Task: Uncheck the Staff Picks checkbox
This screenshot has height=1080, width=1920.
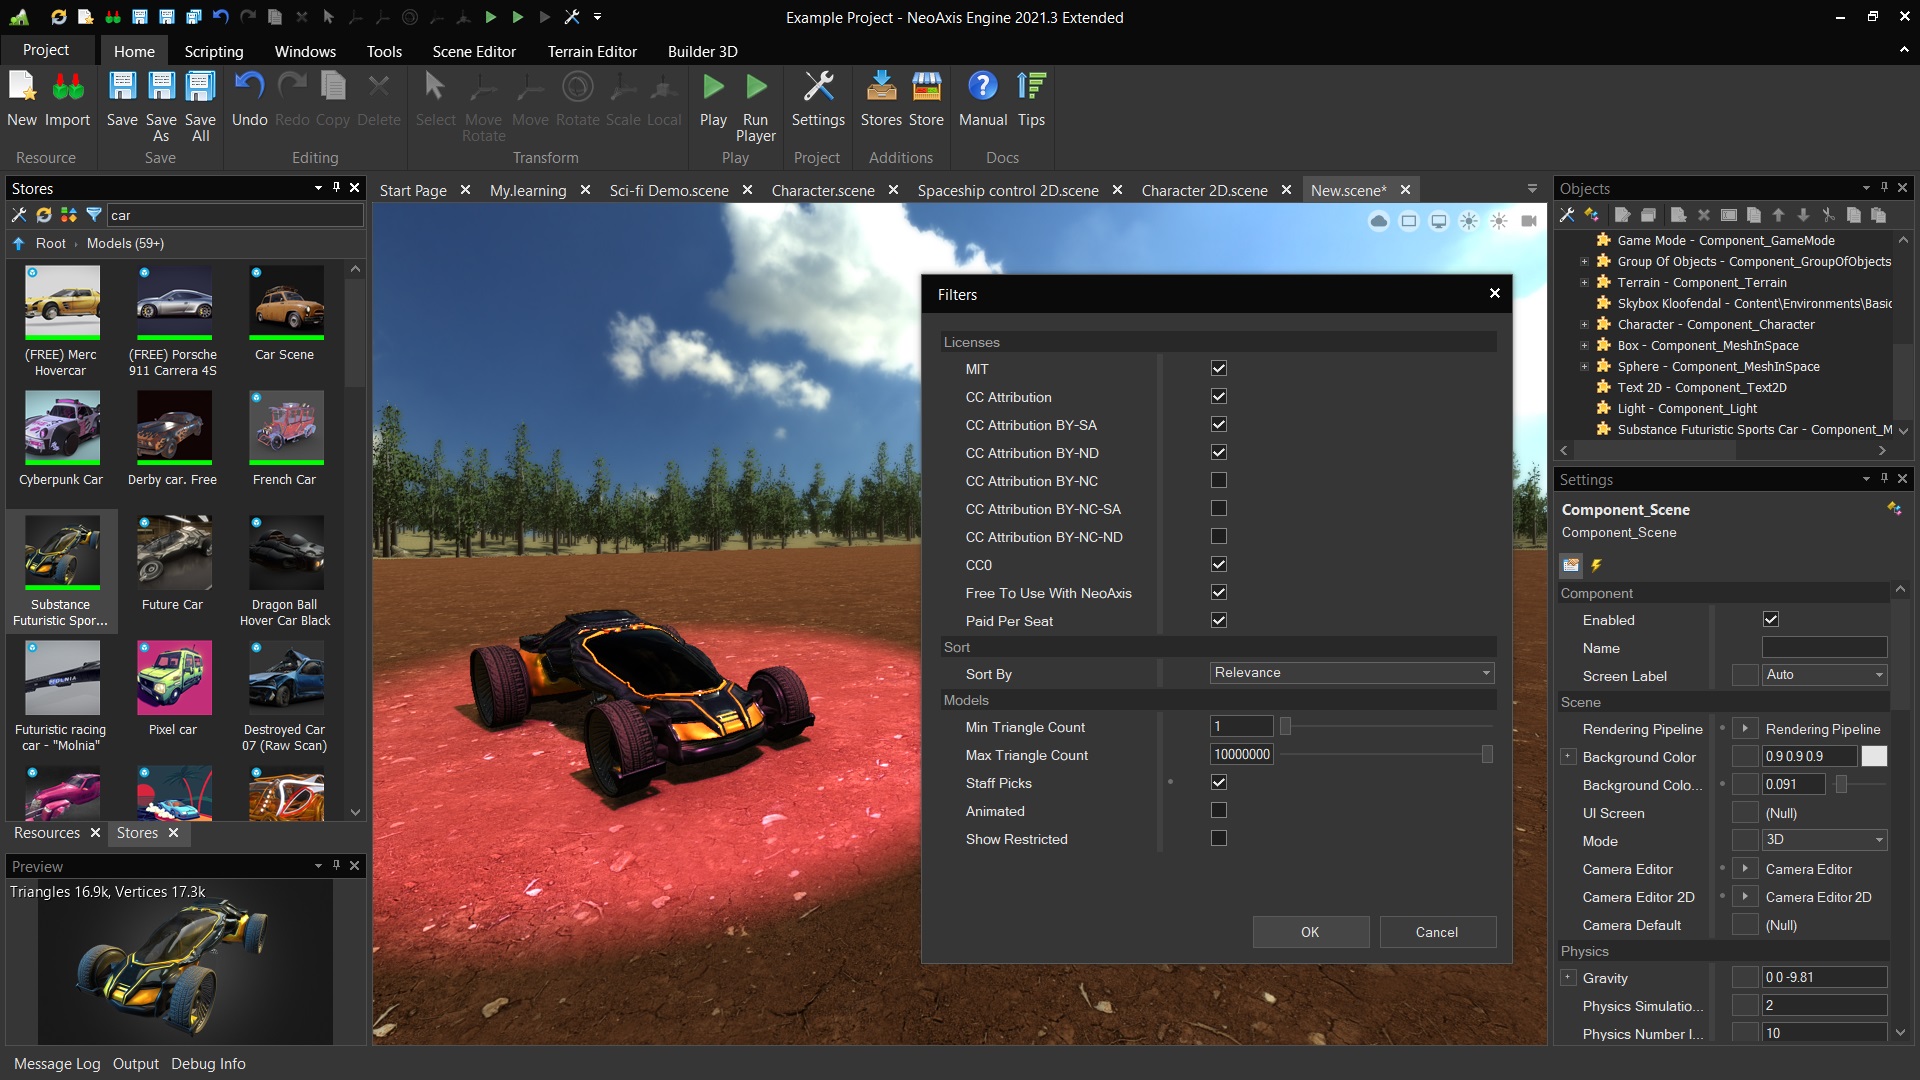Action: click(1218, 783)
